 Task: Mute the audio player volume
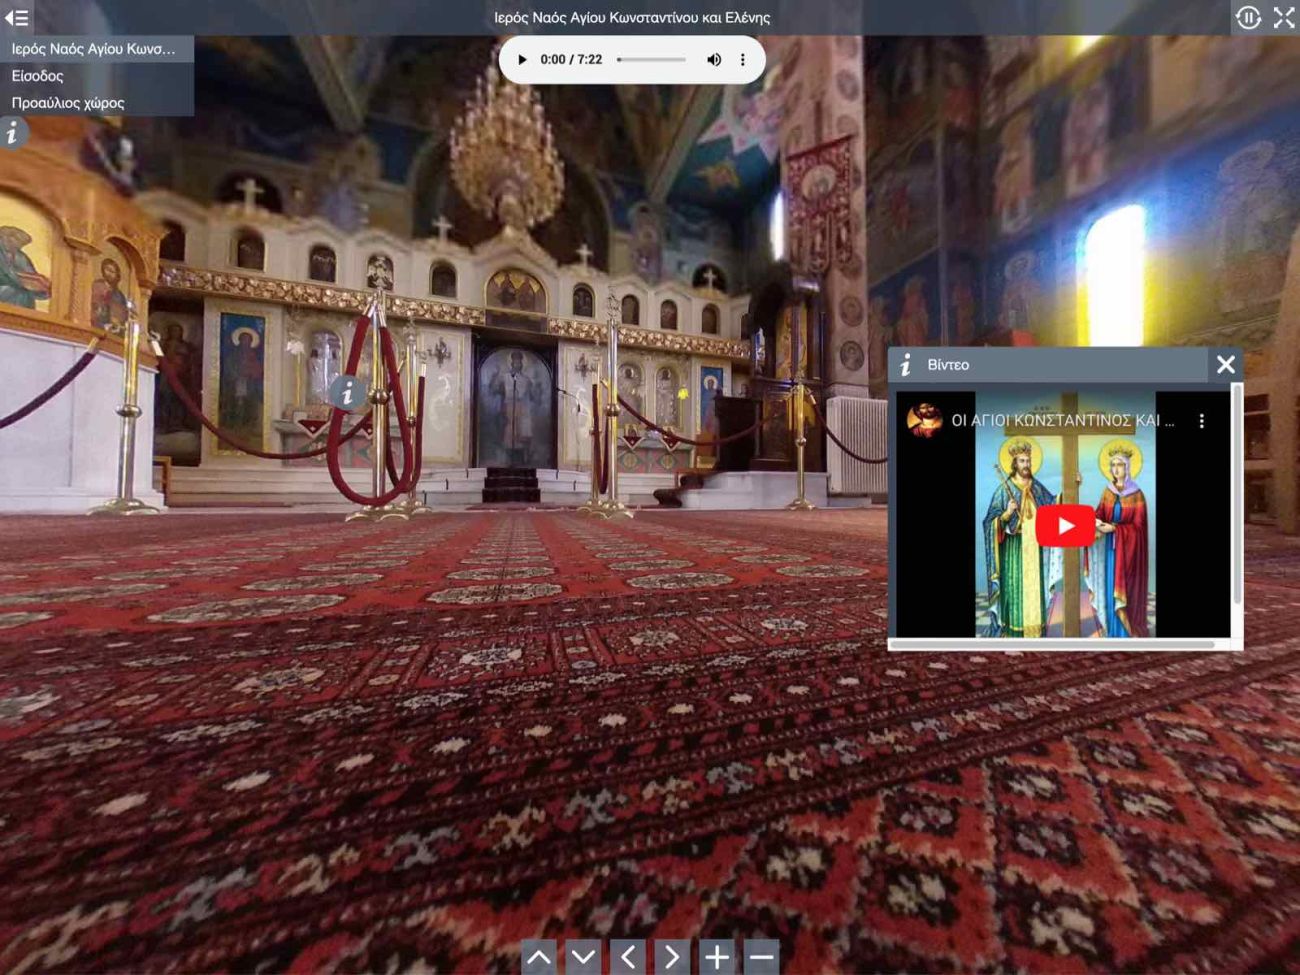point(714,60)
